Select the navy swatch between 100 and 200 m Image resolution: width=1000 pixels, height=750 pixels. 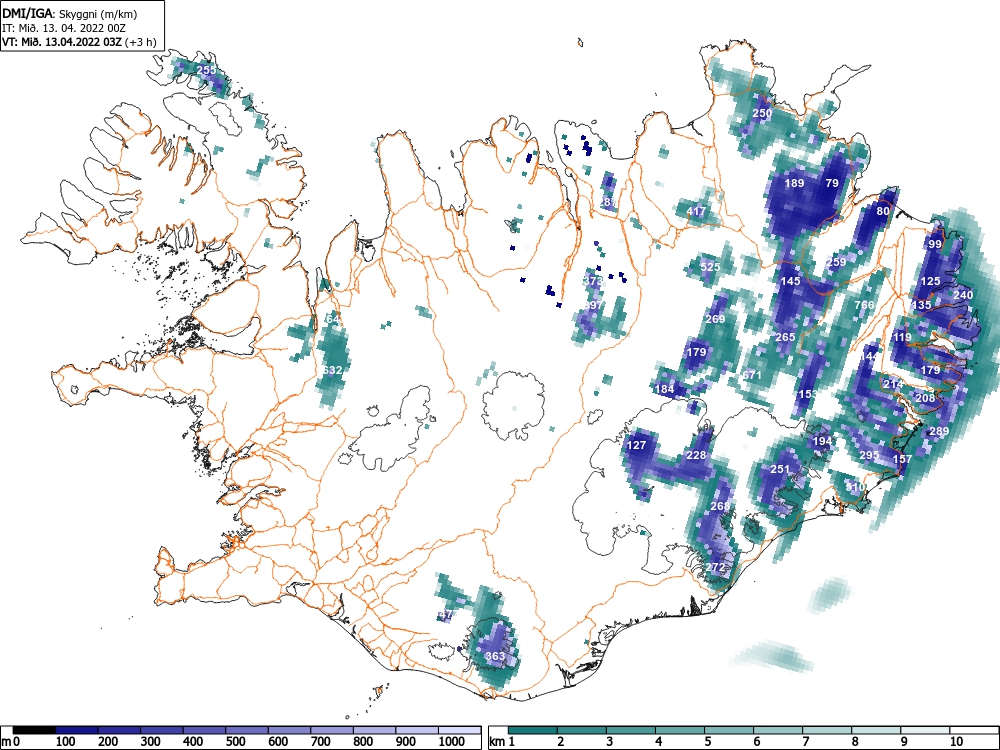77,730
